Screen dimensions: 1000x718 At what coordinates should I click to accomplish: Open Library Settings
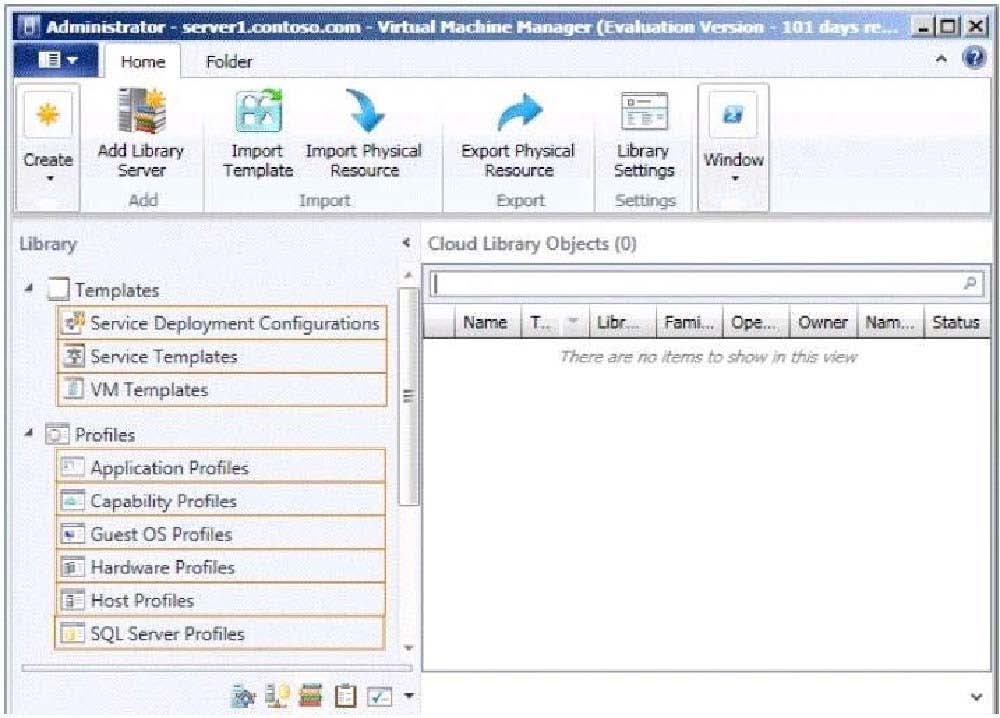pos(644,135)
